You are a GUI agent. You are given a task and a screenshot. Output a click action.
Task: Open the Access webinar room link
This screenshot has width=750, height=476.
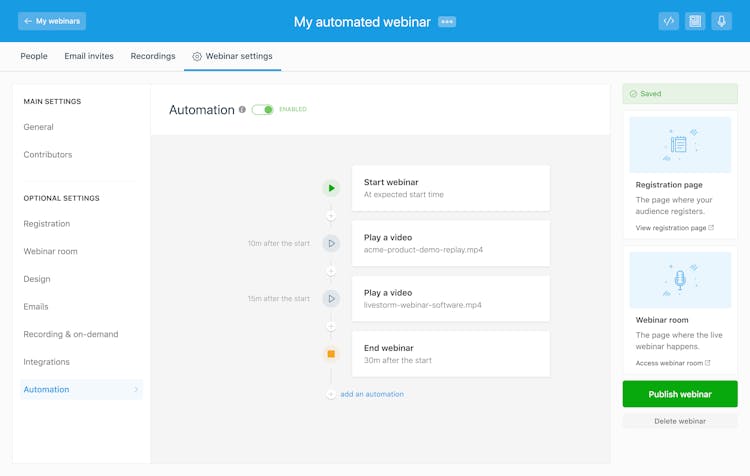pyautogui.click(x=672, y=363)
